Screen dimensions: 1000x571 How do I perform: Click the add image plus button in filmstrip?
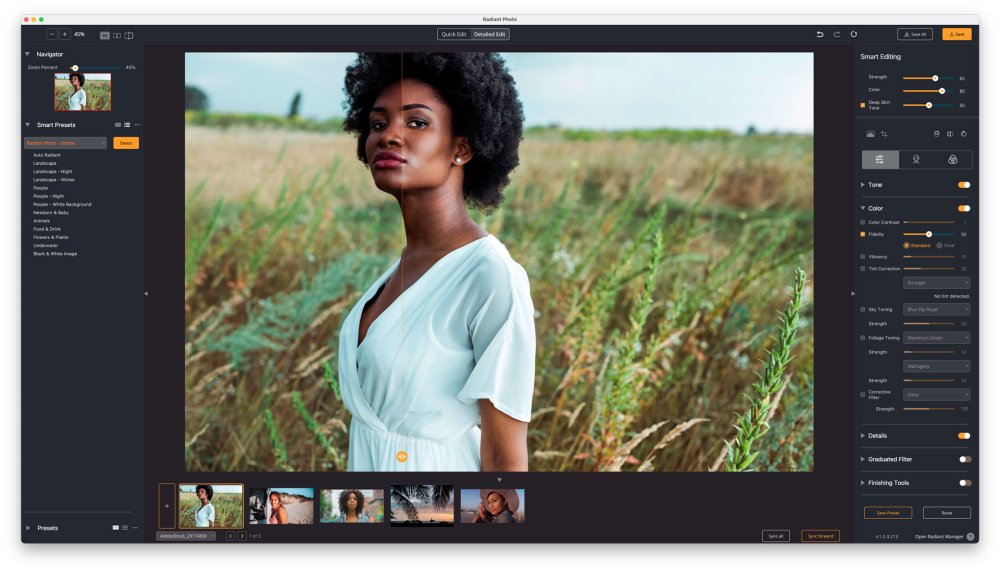point(167,506)
